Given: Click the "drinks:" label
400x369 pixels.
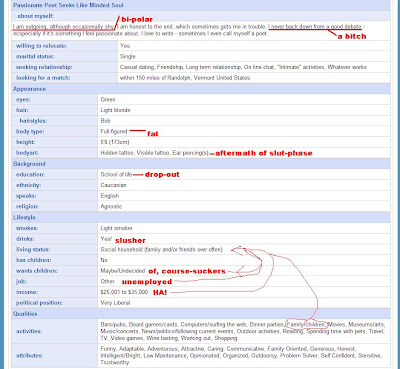Looking at the screenshot, I should pyautogui.click(x=25, y=239).
